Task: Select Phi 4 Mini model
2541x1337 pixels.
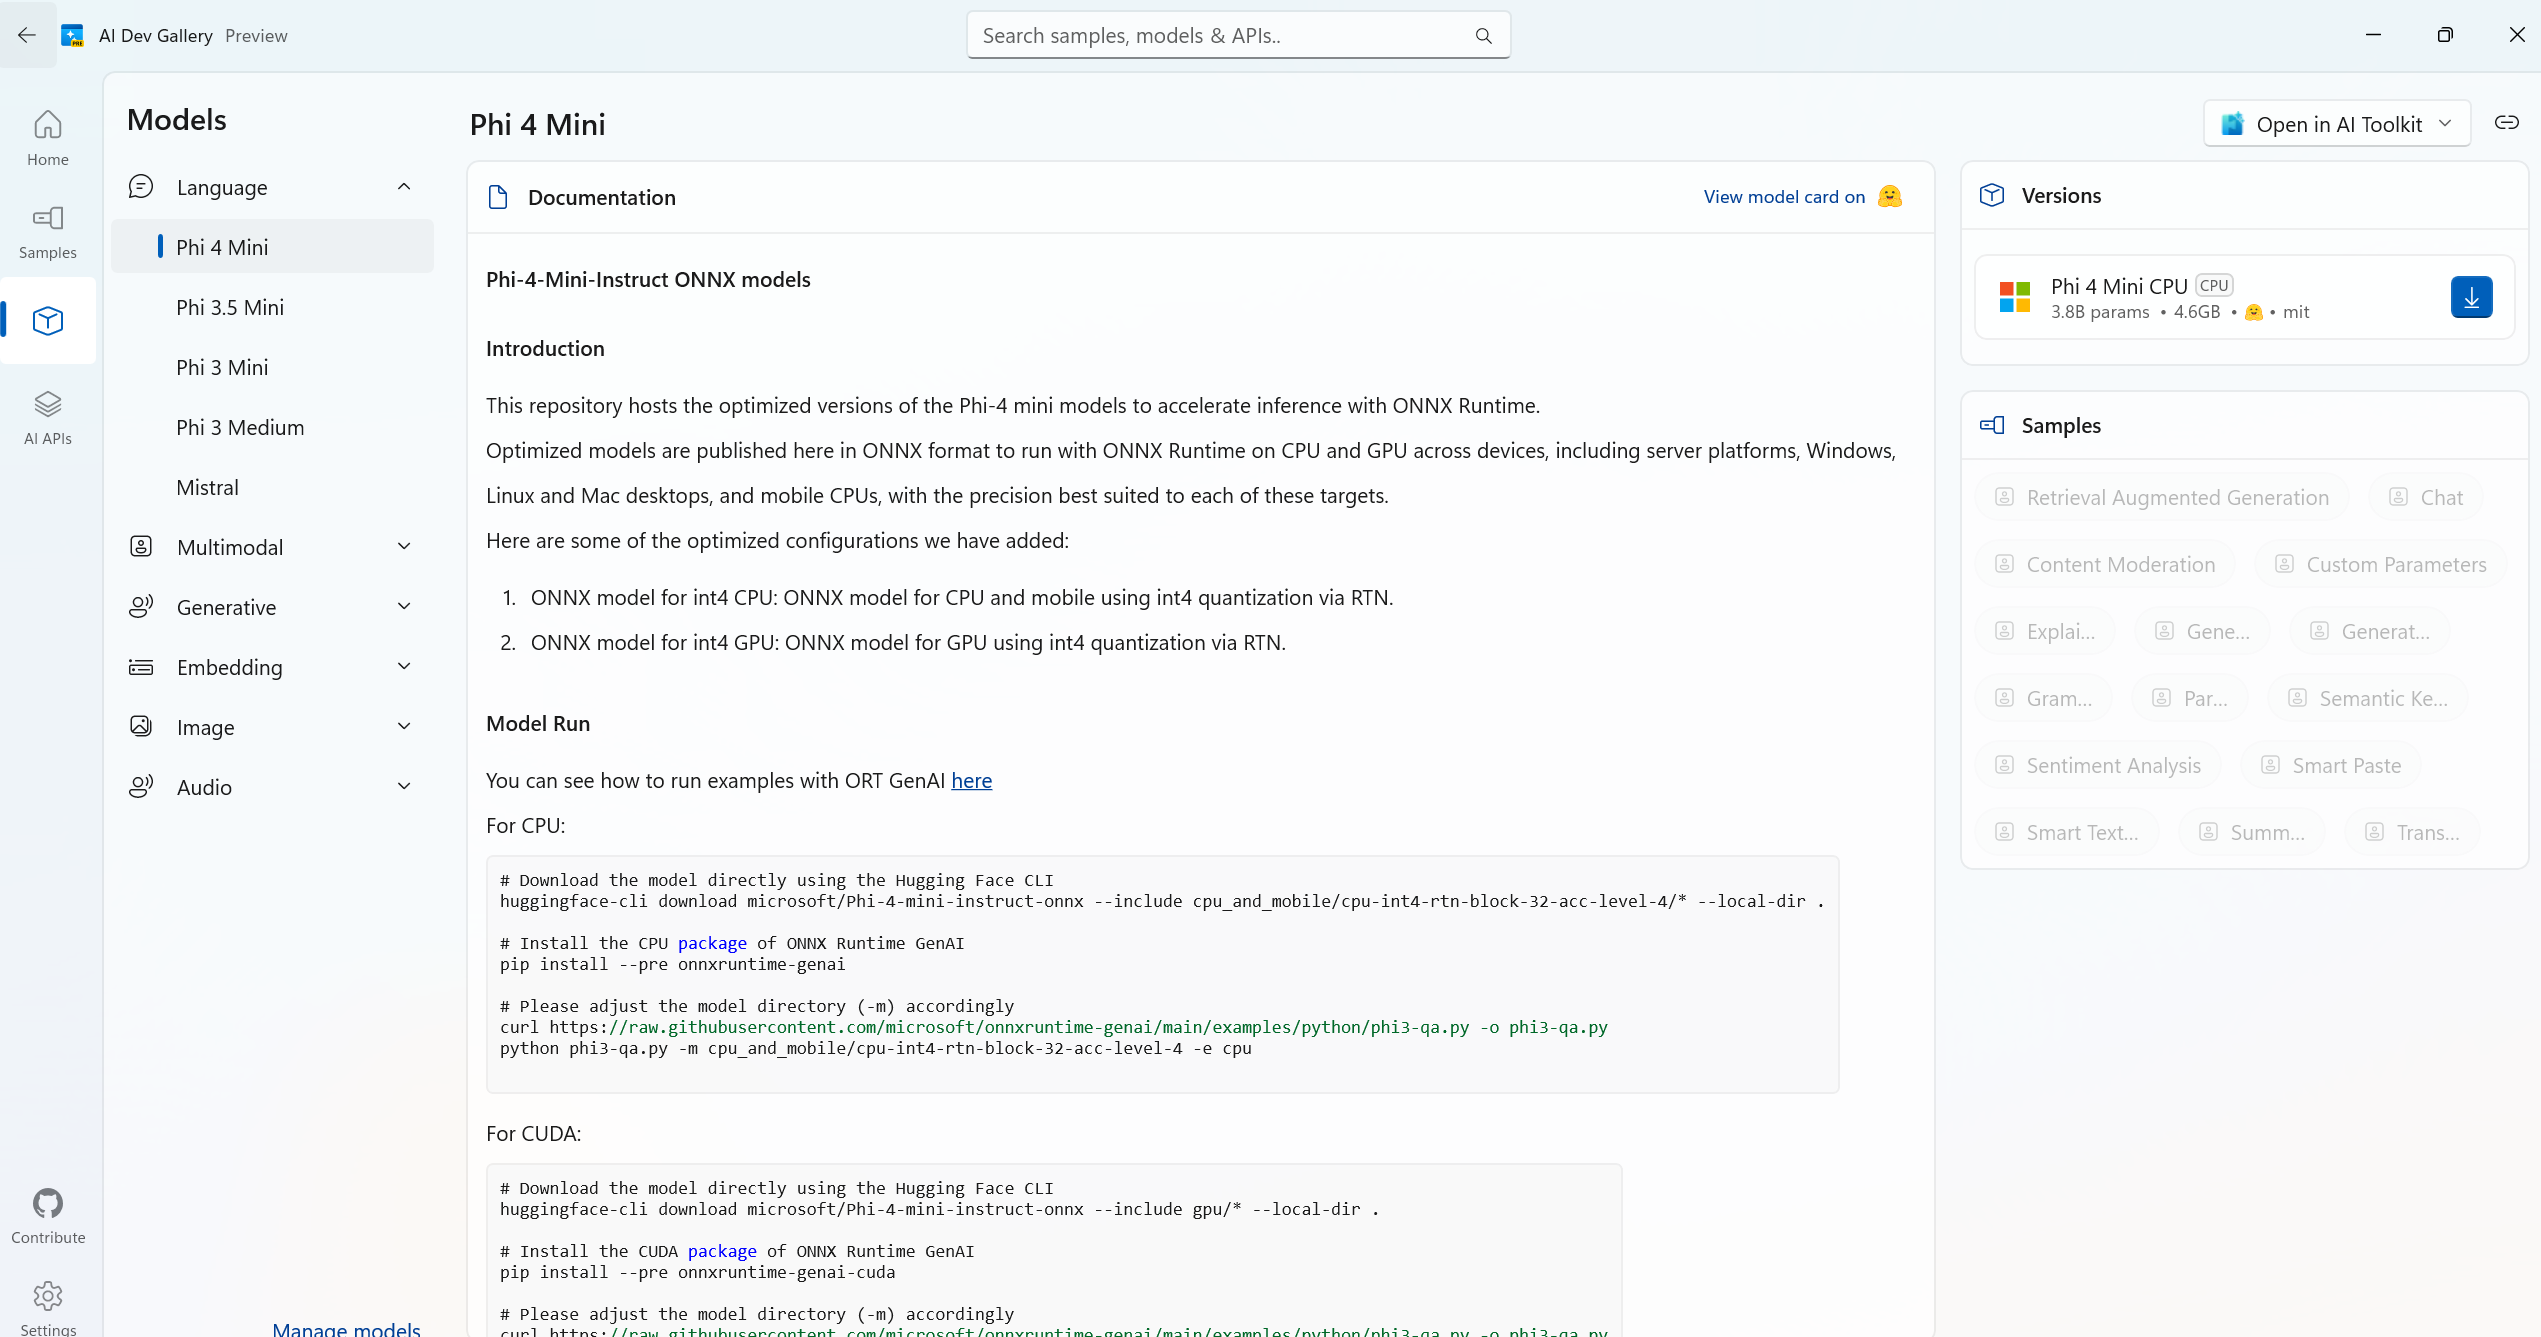Action: pos(272,247)
